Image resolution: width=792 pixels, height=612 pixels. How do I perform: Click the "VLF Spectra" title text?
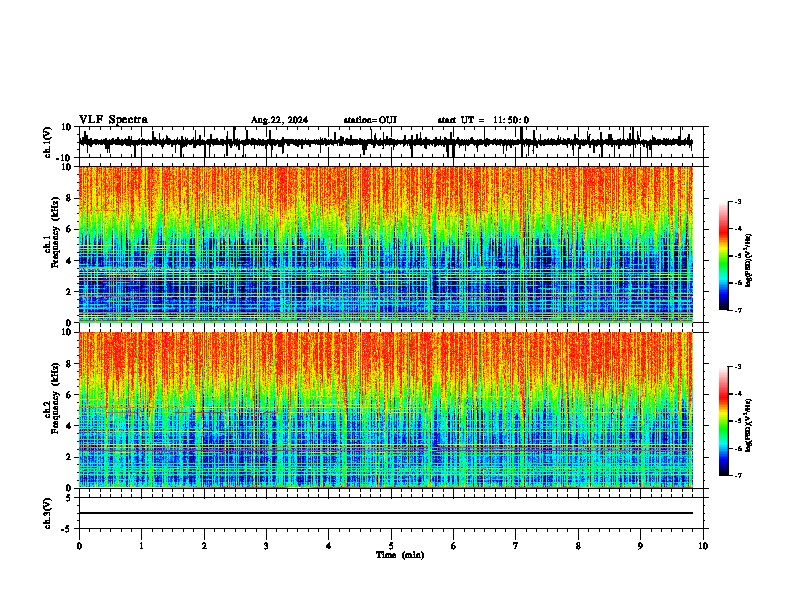pyautogui.click(x=113, y=120)
